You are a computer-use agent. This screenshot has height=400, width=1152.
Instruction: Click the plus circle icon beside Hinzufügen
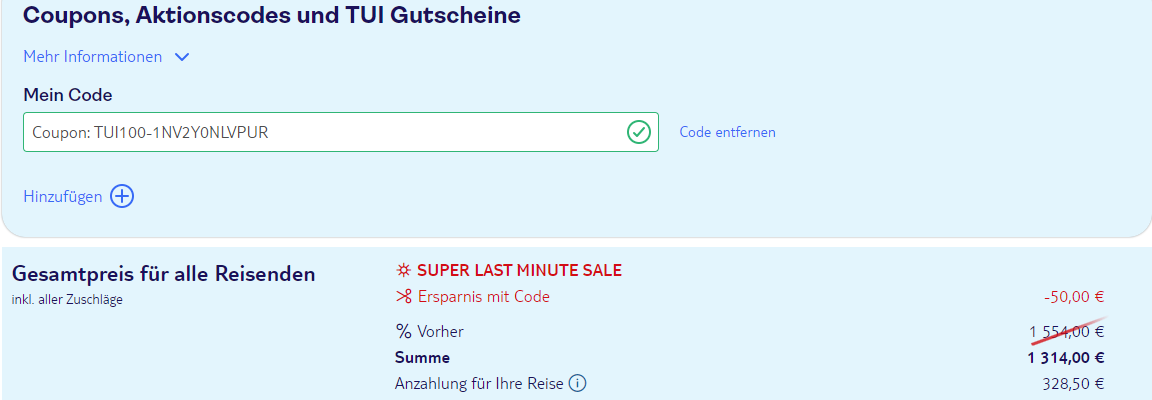[122, 196]
